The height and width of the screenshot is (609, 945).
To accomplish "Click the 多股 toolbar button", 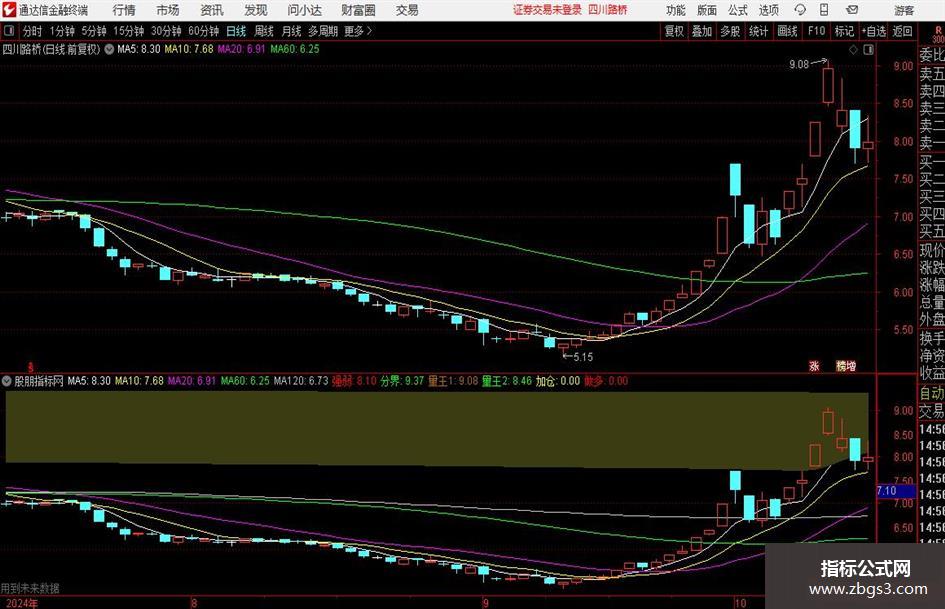I will (x=730, y=31).
